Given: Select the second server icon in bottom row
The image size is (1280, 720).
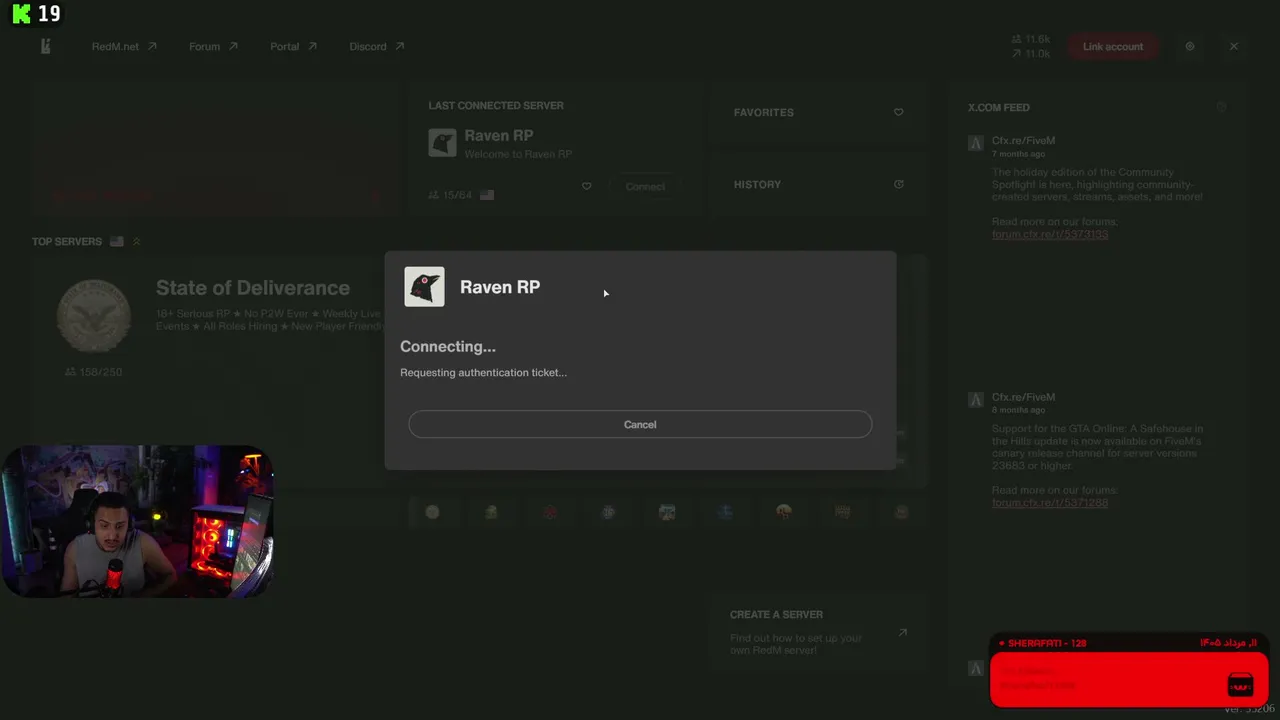Looking at the screenshot, I should pyautogui.click(x=491, y=512).
